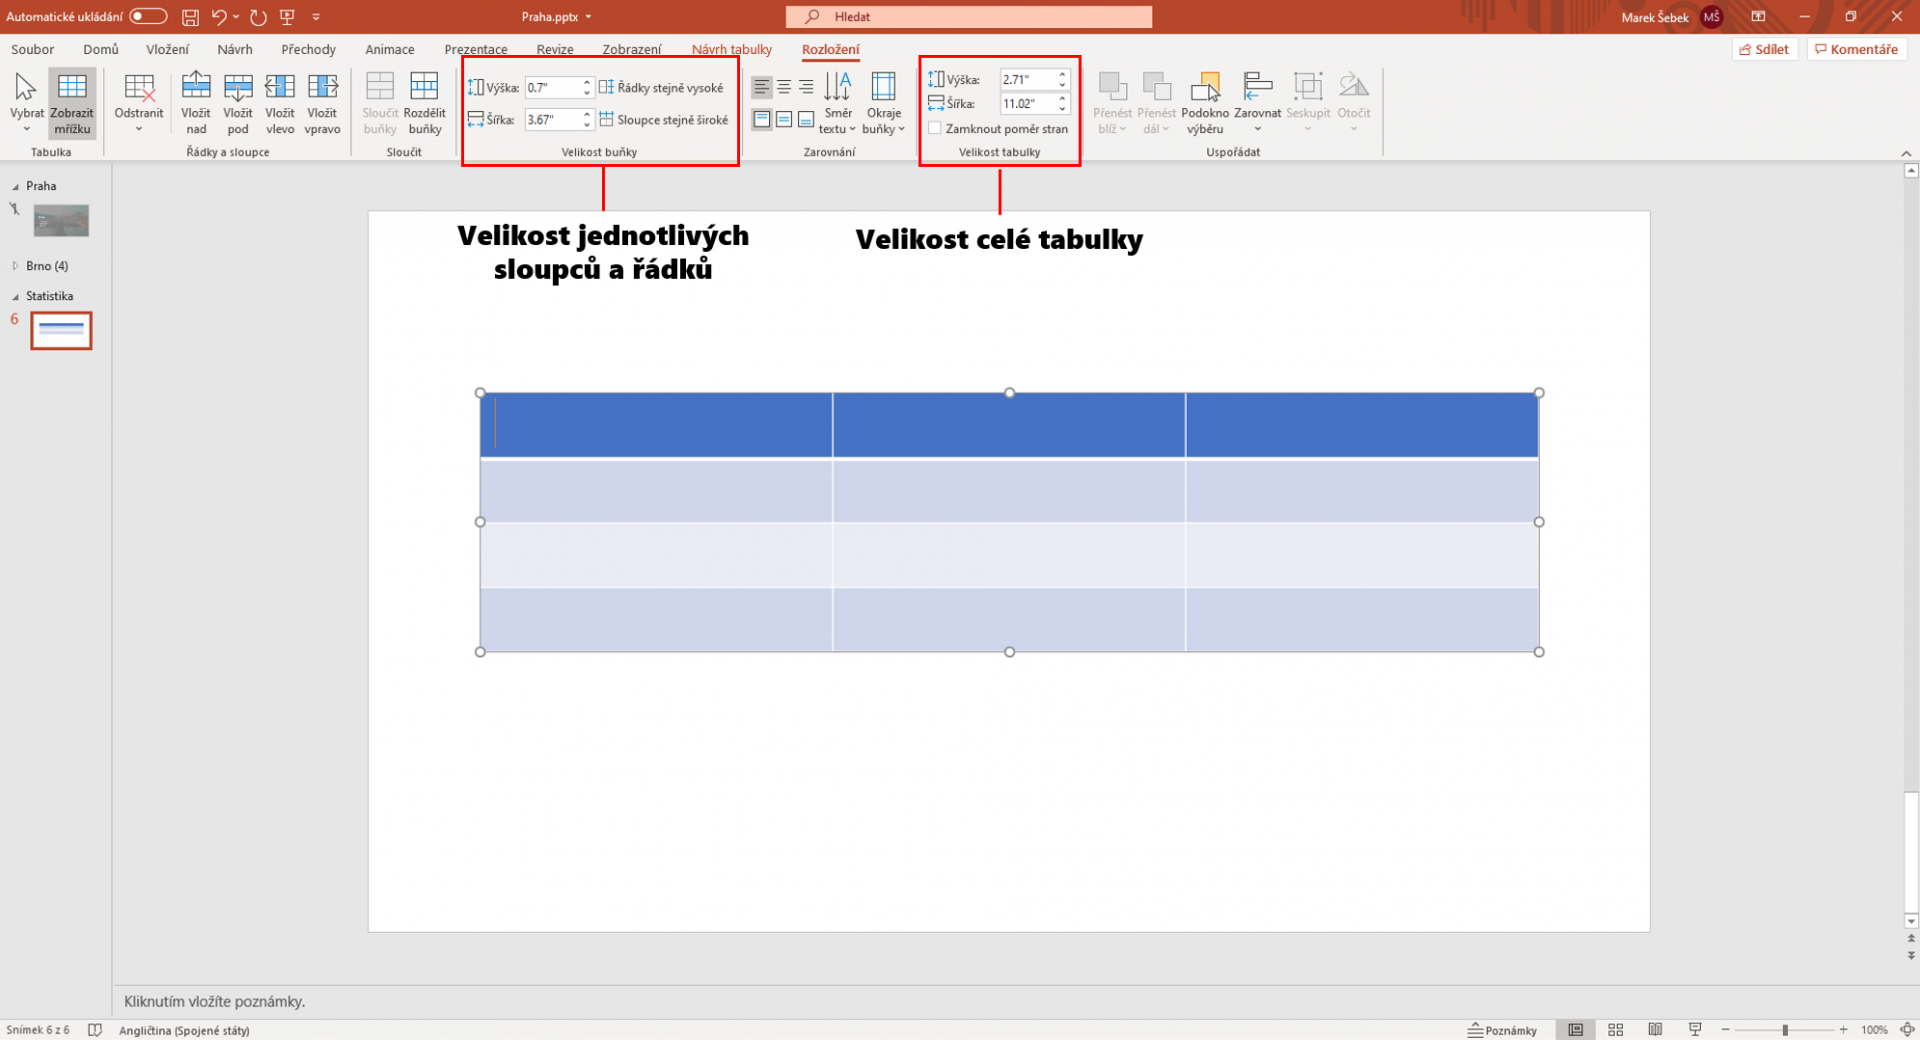Toggle the Automatické ukládání switch
The width and height of the screenshot is (1920, 1040).
[146, 16]
